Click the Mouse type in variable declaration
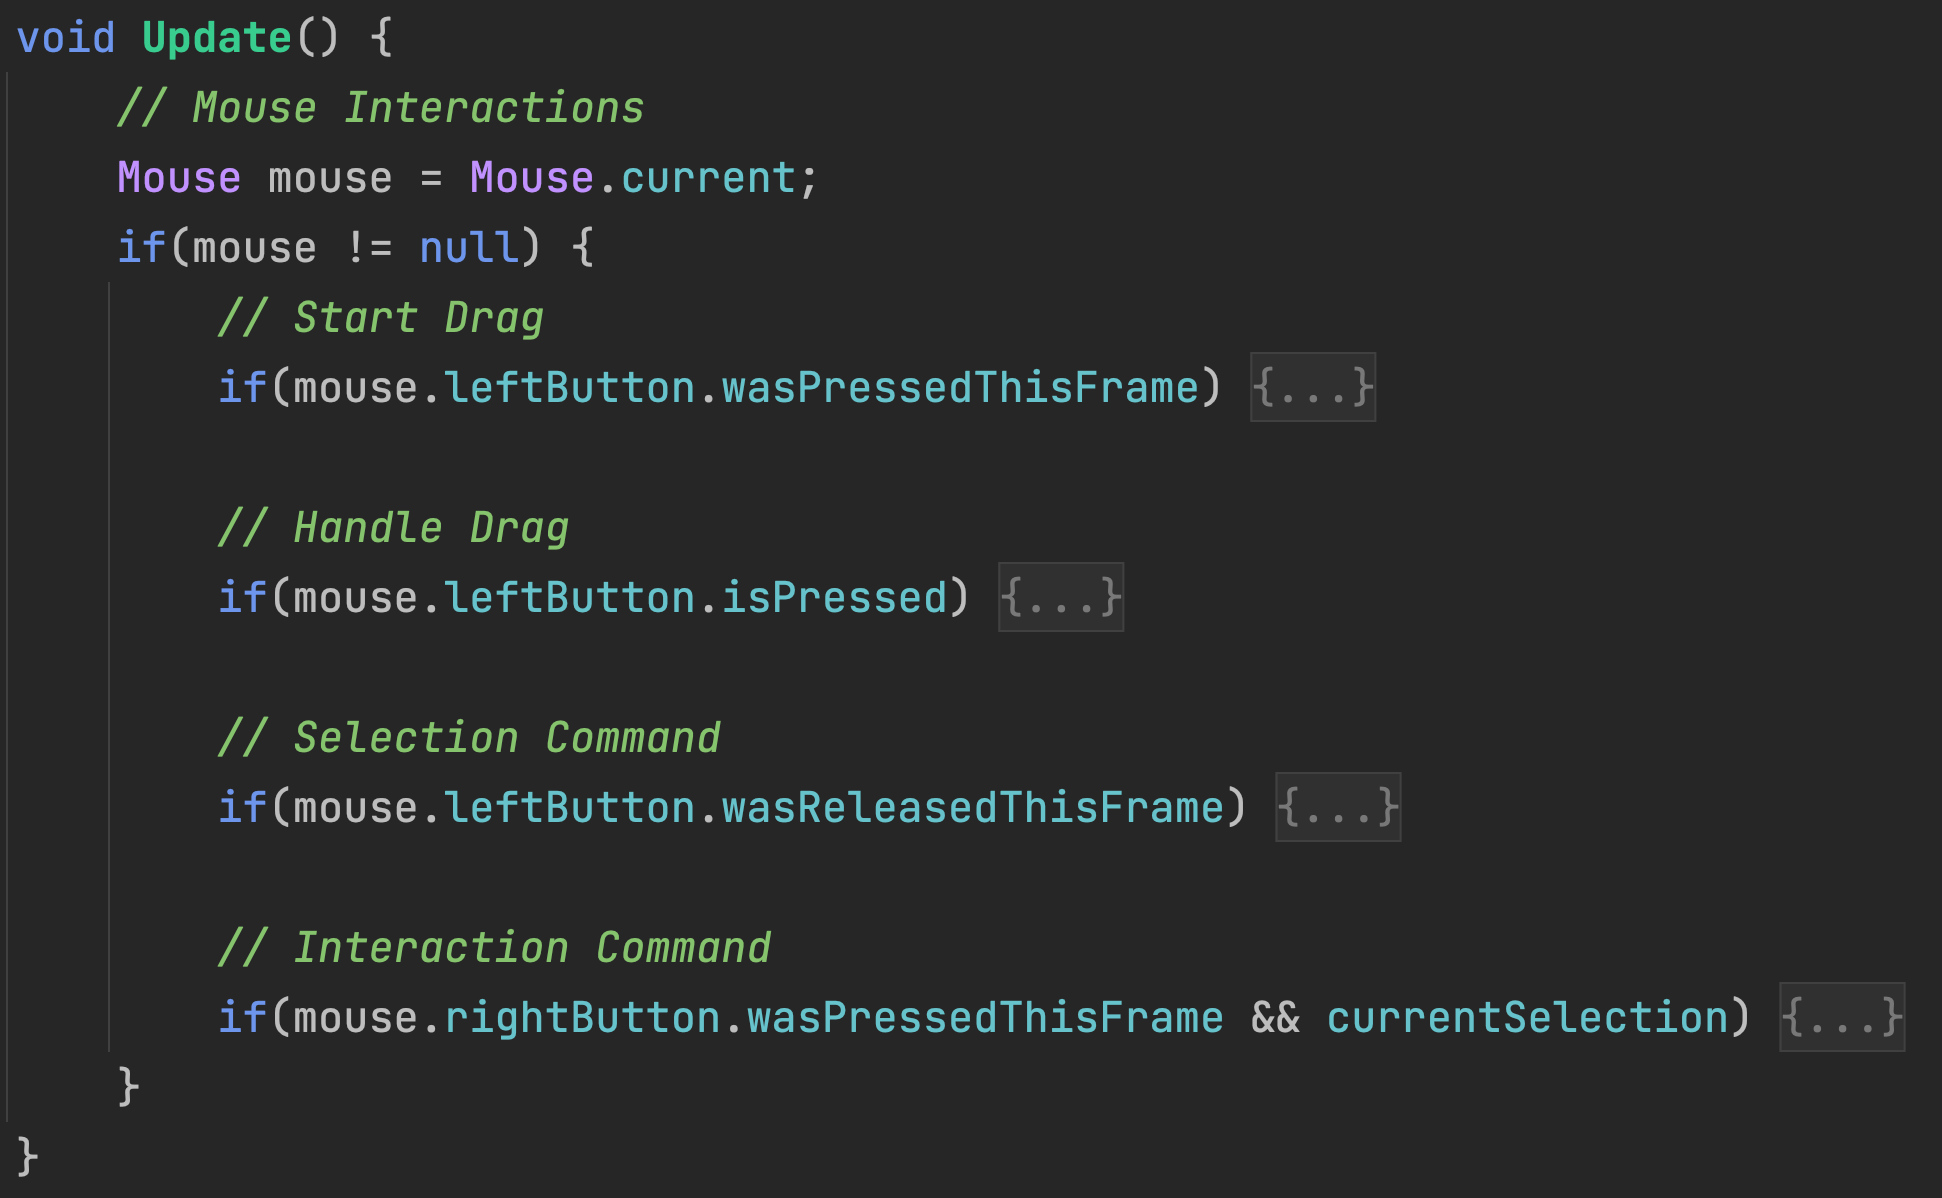This screenshot has width=1942, height=1198. pyautogui.click(x=178, y=178)
